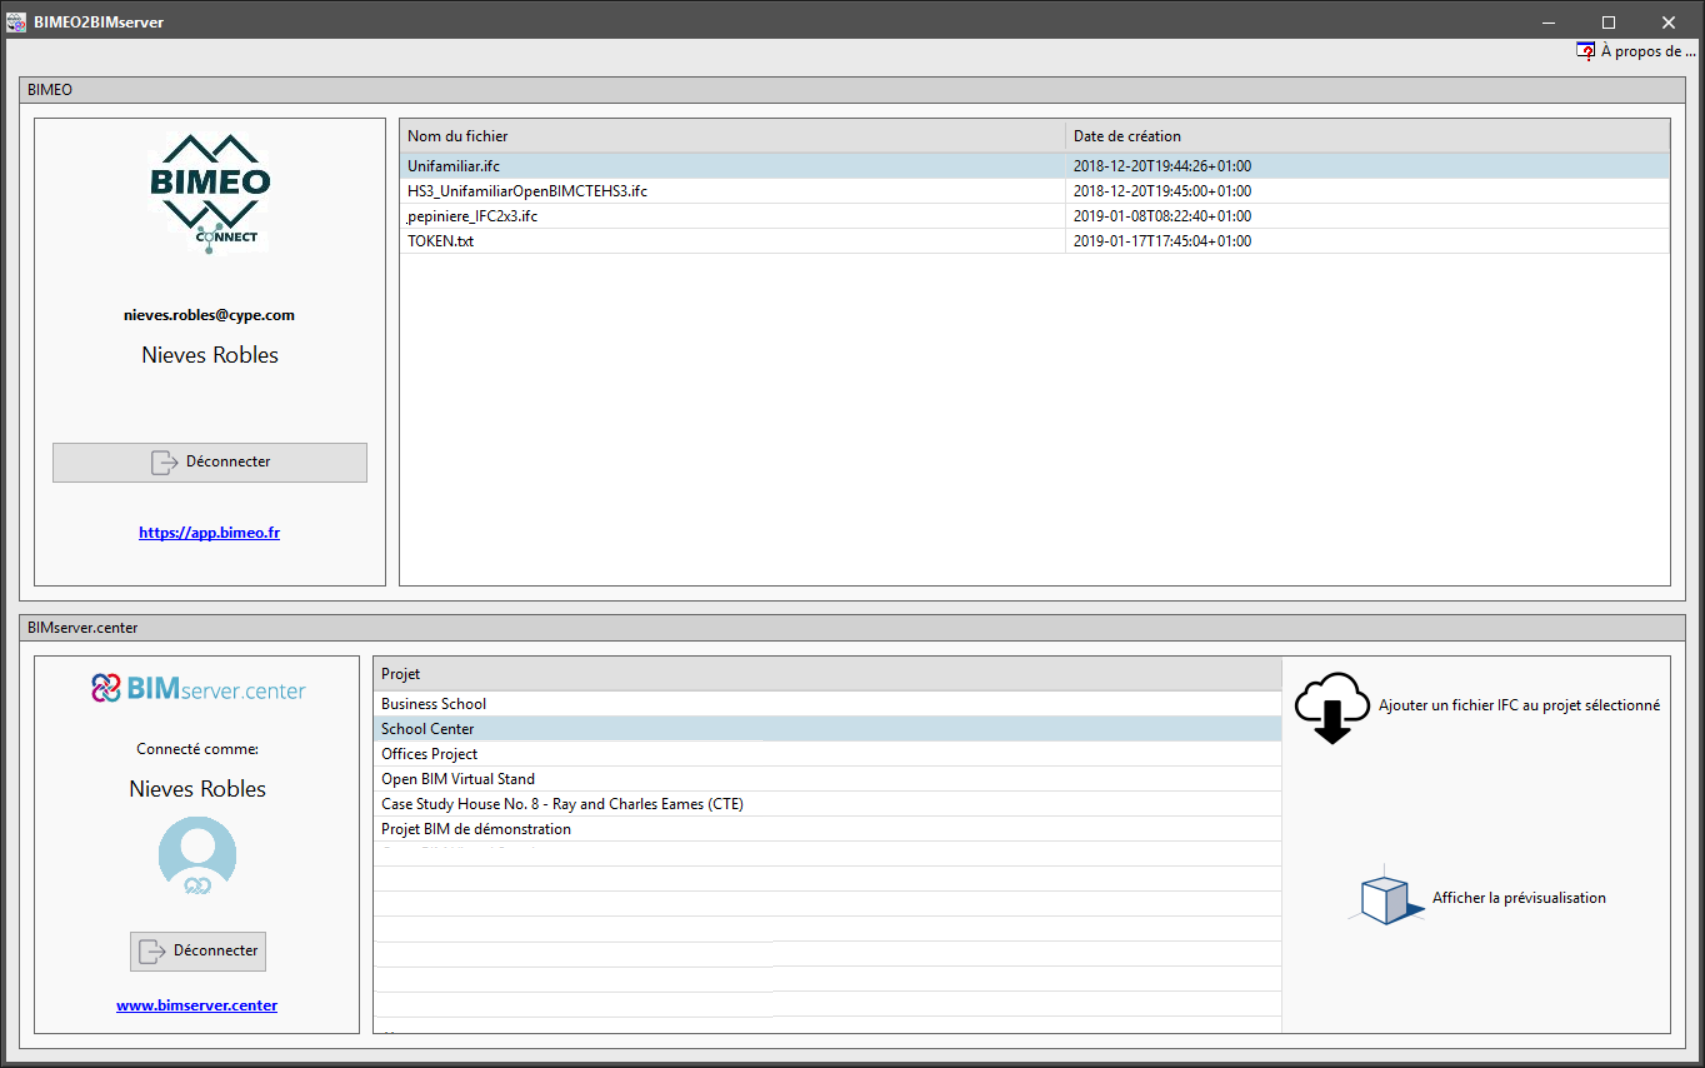Open the https://app.bimeo.fr link
This screenshot has width=1705, height=1068.
(x=209, y=533)
